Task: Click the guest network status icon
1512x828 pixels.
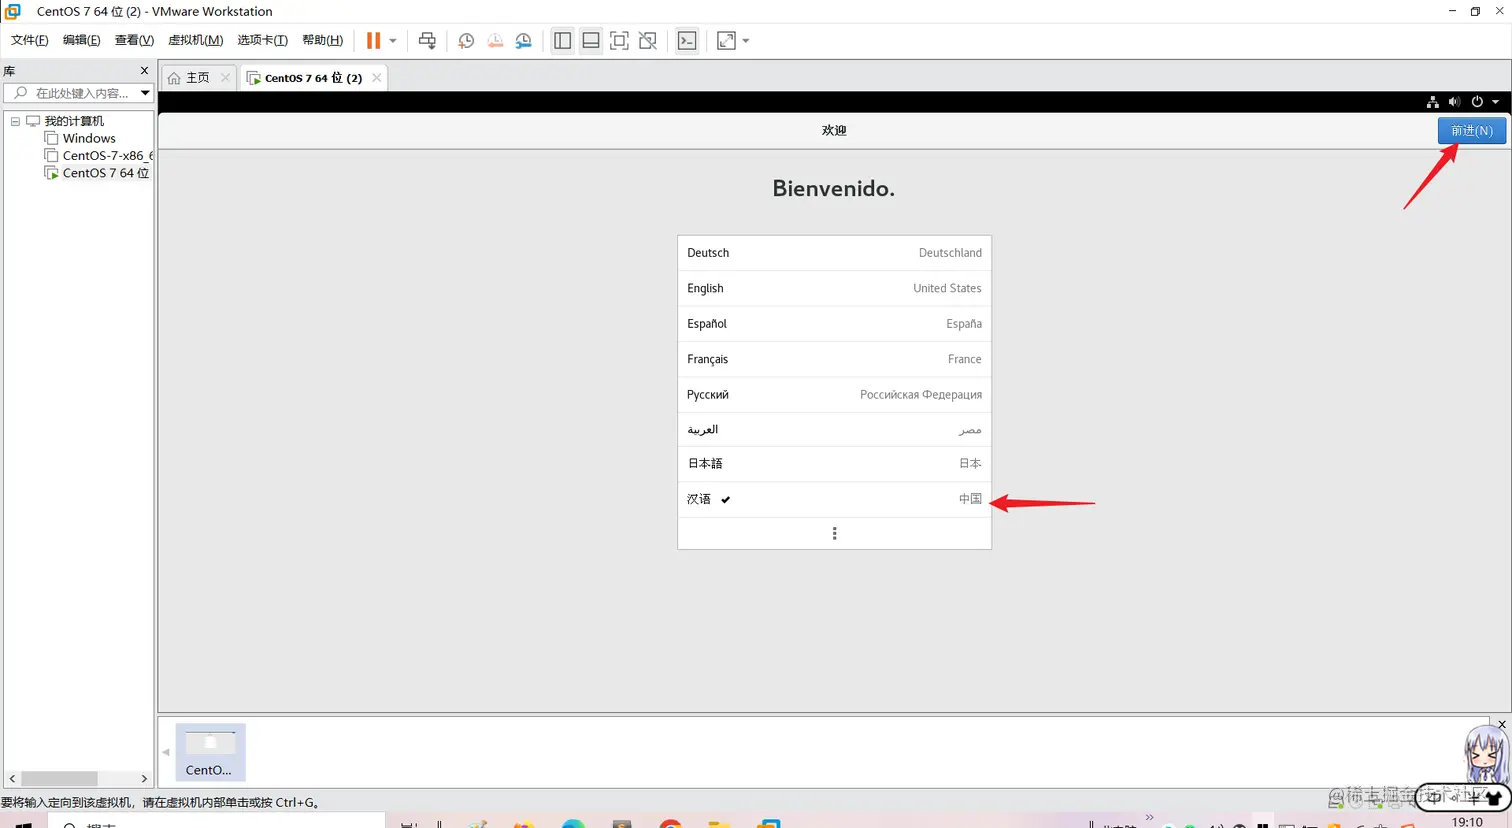Action: (1433, 102)
